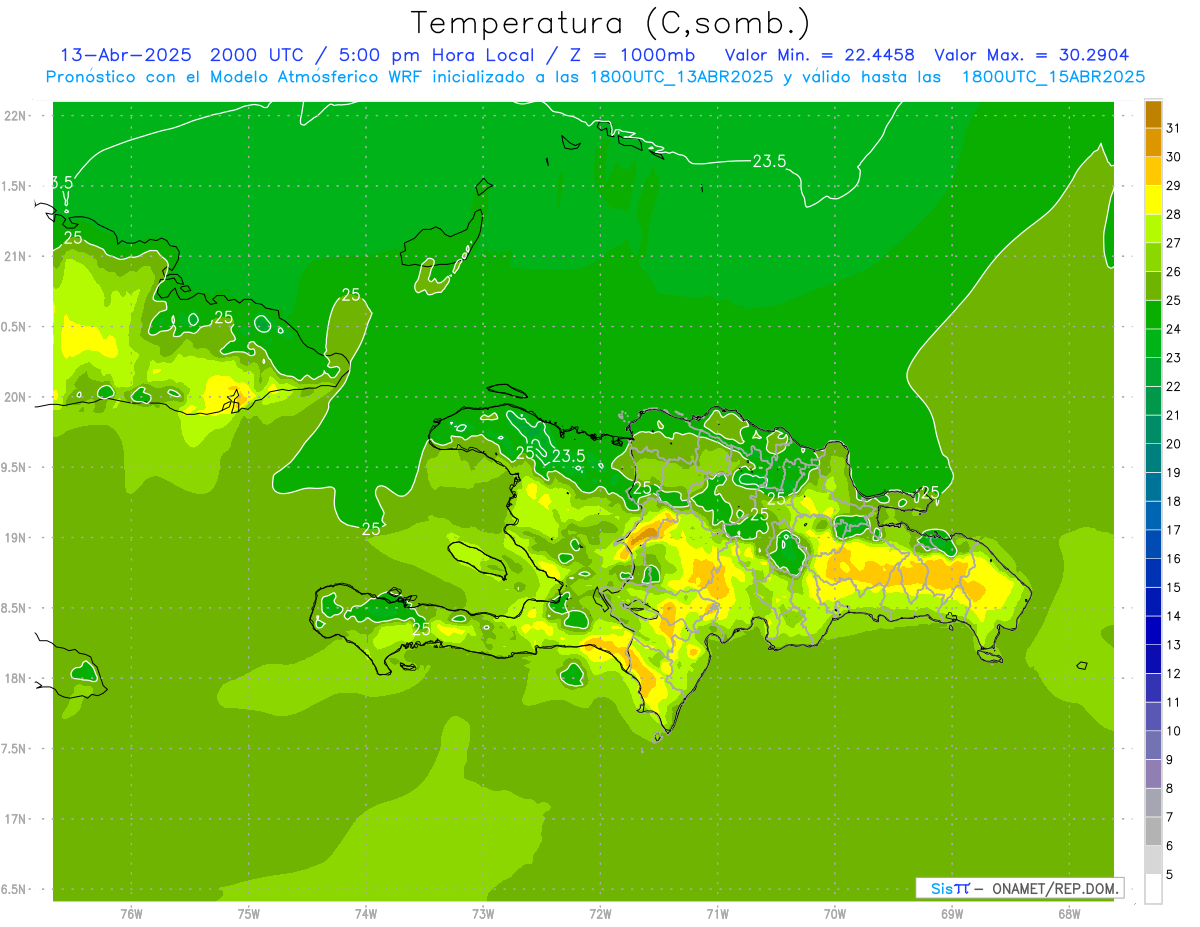The width and height of the screenshot is (1200, 927).
Task: Click the legend value "14"
Action: click(x=1173, y=616)
